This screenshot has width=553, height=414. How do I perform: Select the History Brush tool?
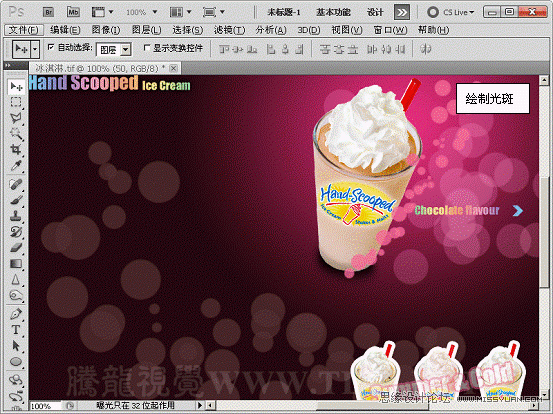(x=16, y=231)
